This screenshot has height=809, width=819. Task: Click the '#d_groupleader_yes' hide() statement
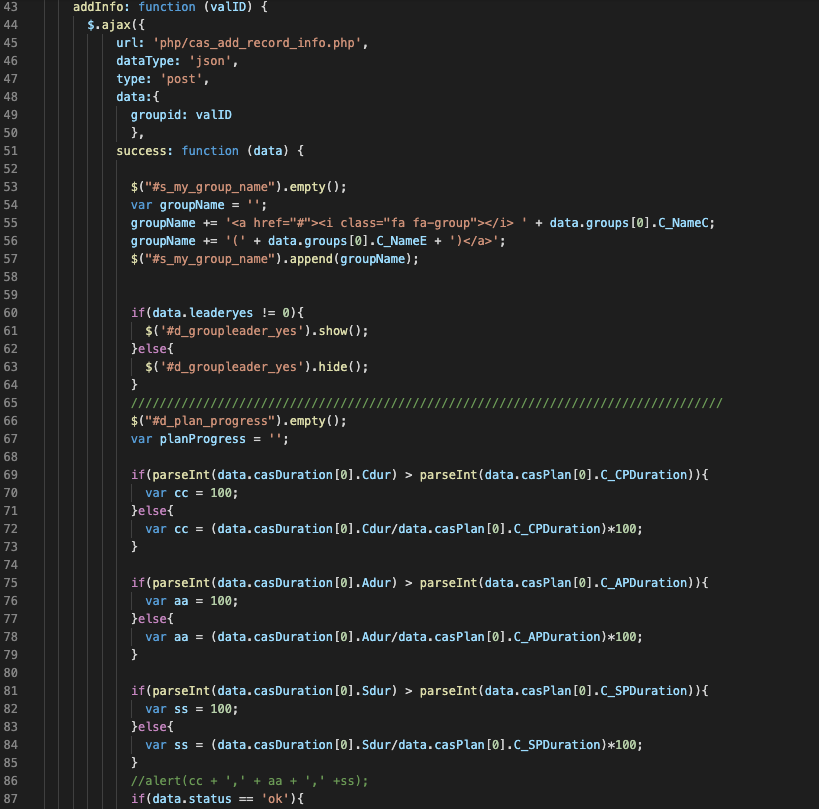tap(256, 367)
